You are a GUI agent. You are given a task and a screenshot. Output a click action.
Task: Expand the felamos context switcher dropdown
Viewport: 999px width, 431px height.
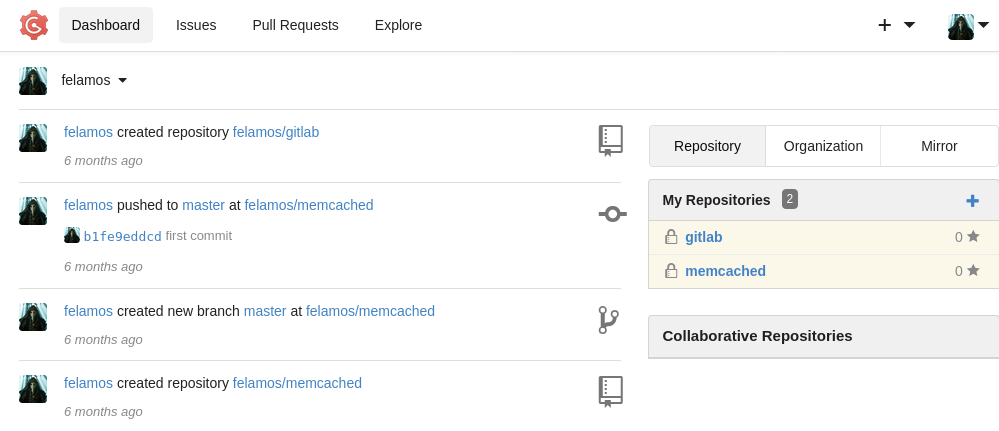(x=94, y=80)
